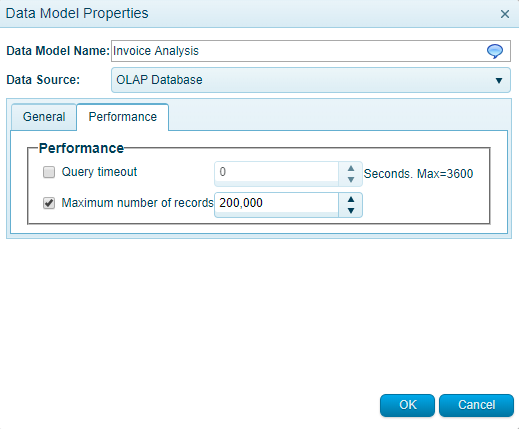The height and width of the screenshot is (429, 519).
Task: Confirm with the OK button
Action: pyautogui.click(x=407, y=405)
